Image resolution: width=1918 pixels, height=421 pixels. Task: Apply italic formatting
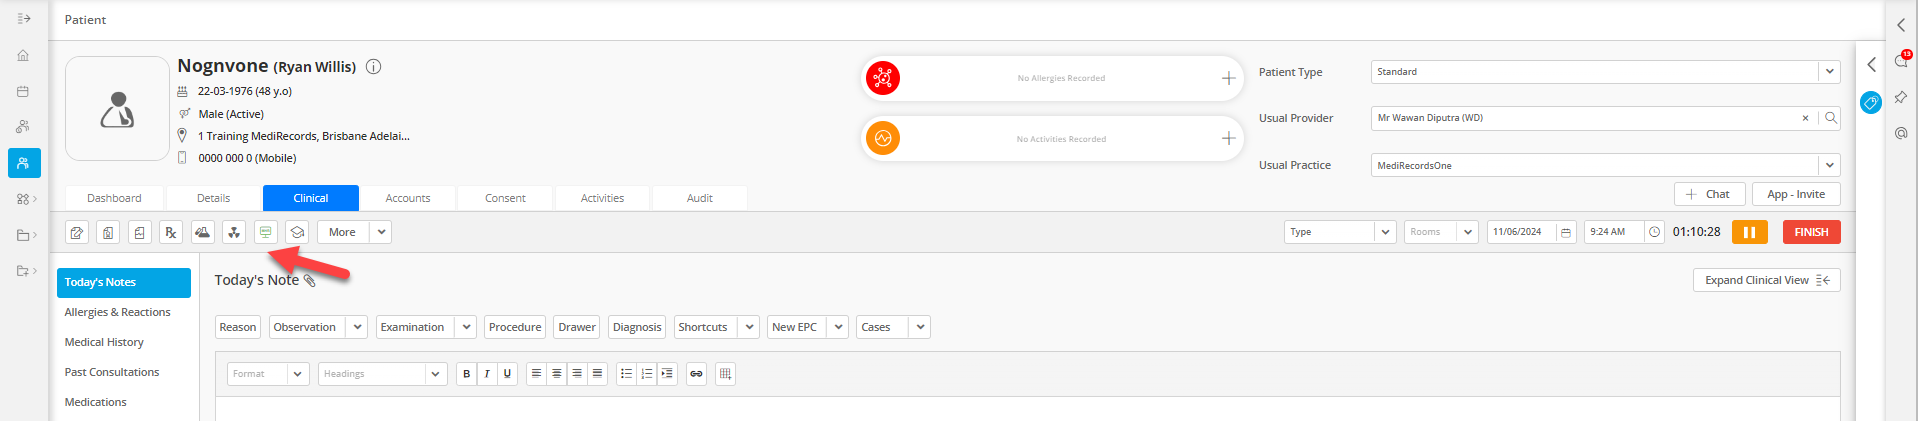[487, 374]
